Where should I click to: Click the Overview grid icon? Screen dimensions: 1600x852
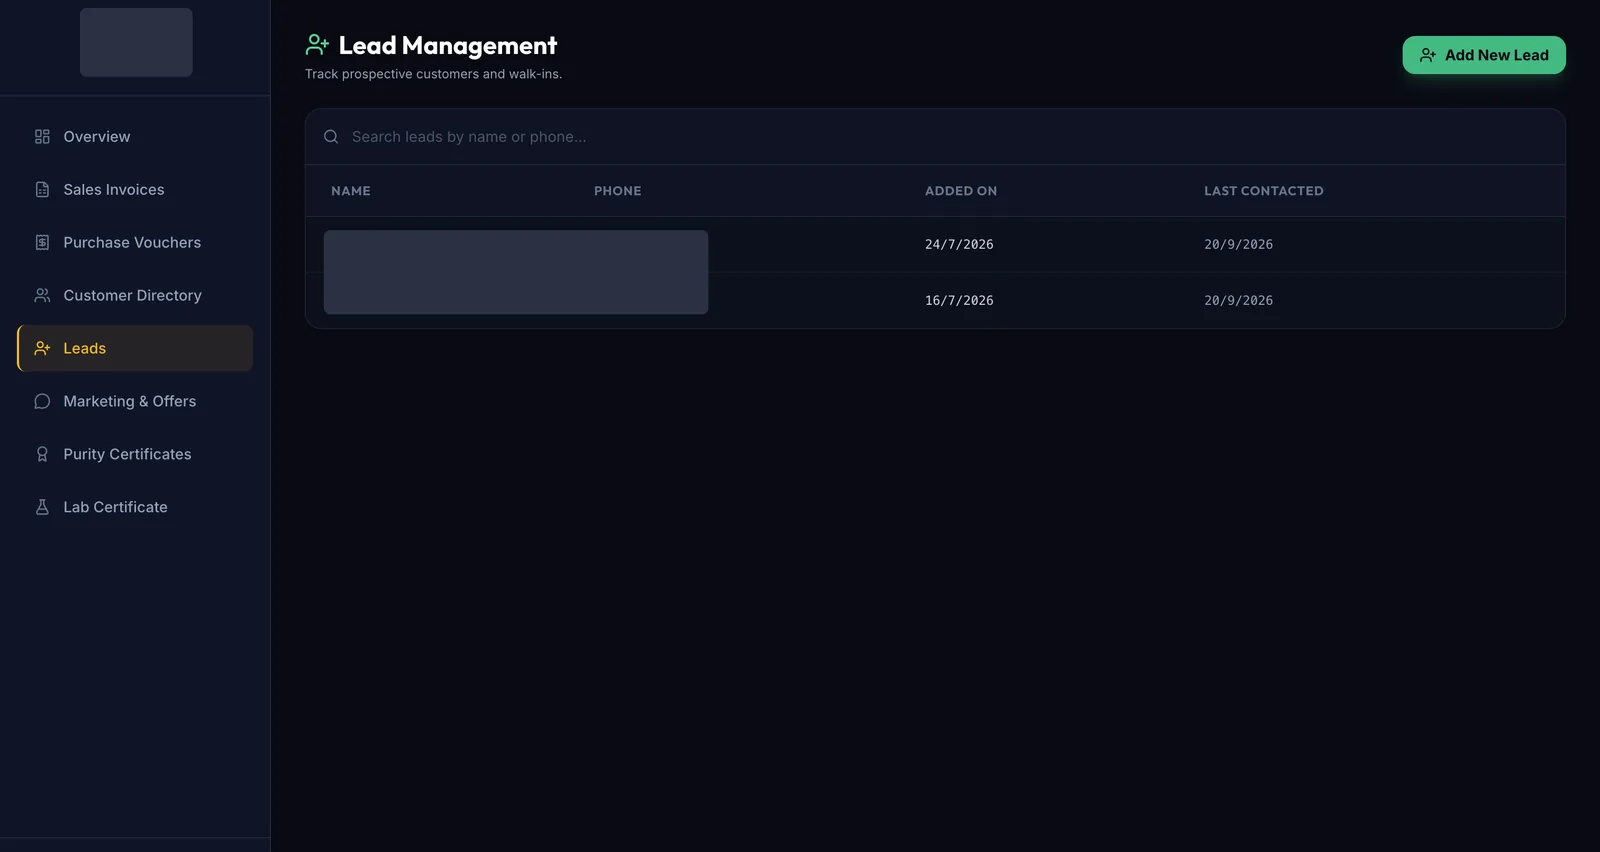pyautogui.click(x=42, y=137)
